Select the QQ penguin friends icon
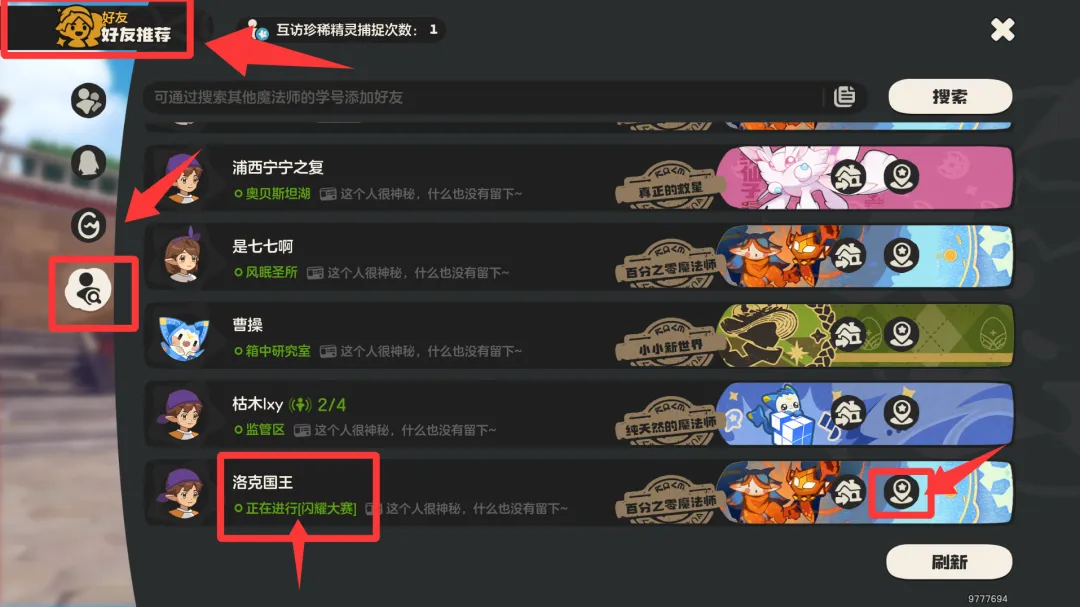1080x607 pixels. pos(88,163)
